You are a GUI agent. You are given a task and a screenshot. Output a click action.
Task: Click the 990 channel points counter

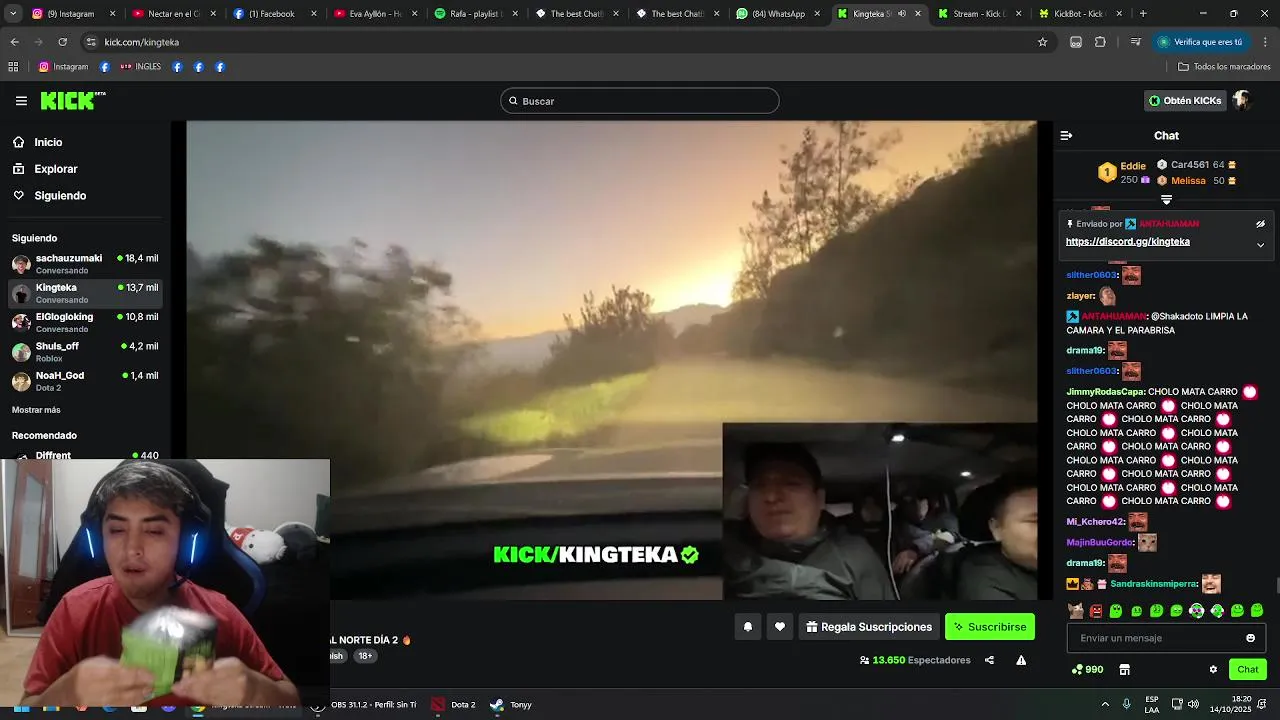pos(1087,670)
